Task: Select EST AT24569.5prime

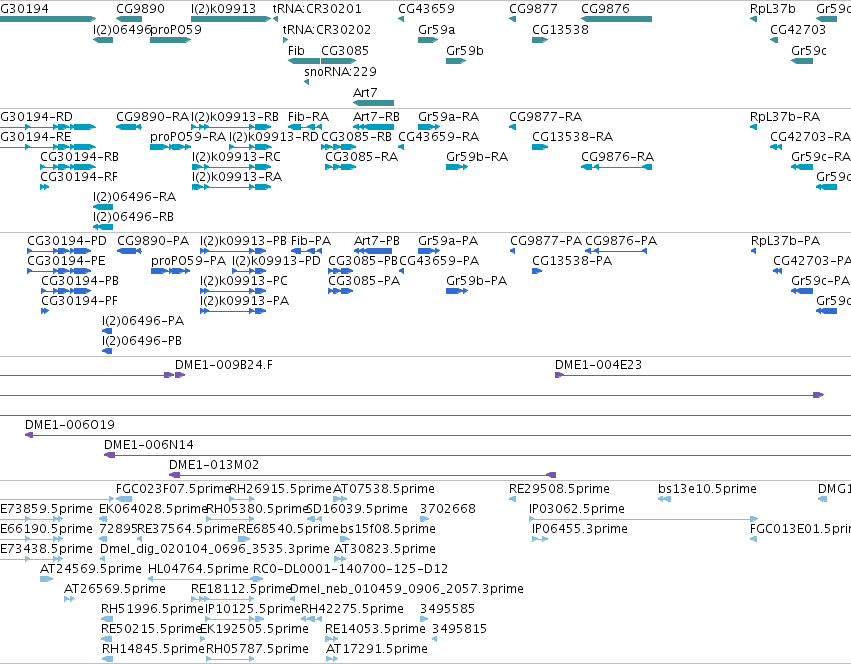Action: point(91,569)
